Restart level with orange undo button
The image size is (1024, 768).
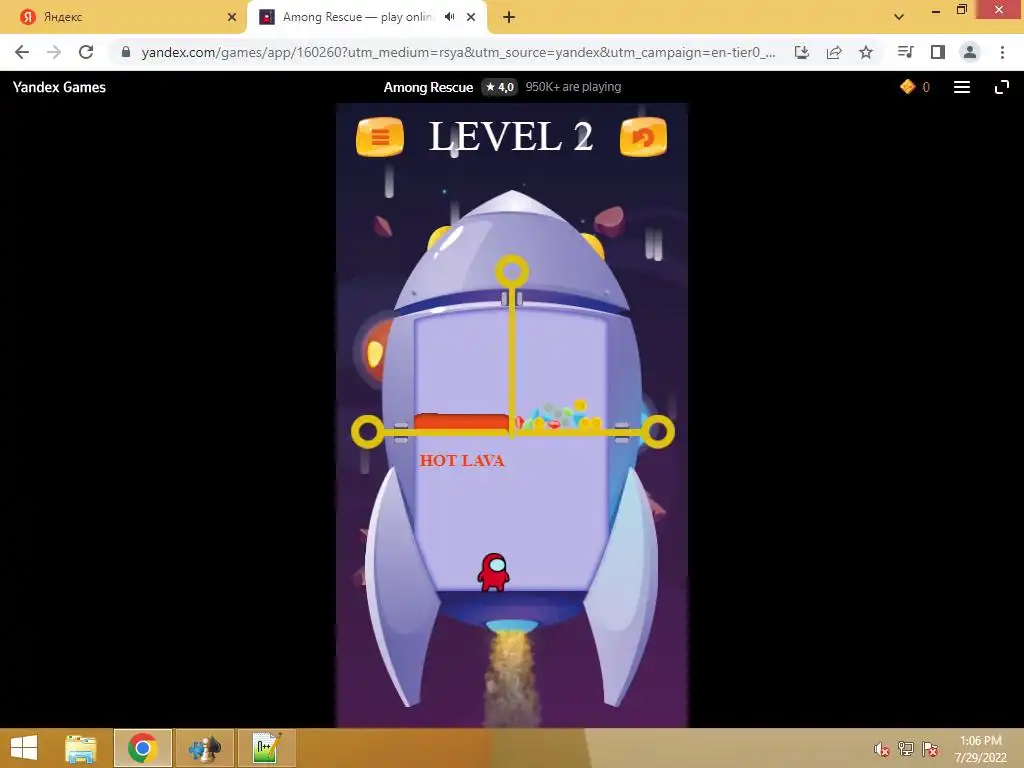[x=643, y=137]
